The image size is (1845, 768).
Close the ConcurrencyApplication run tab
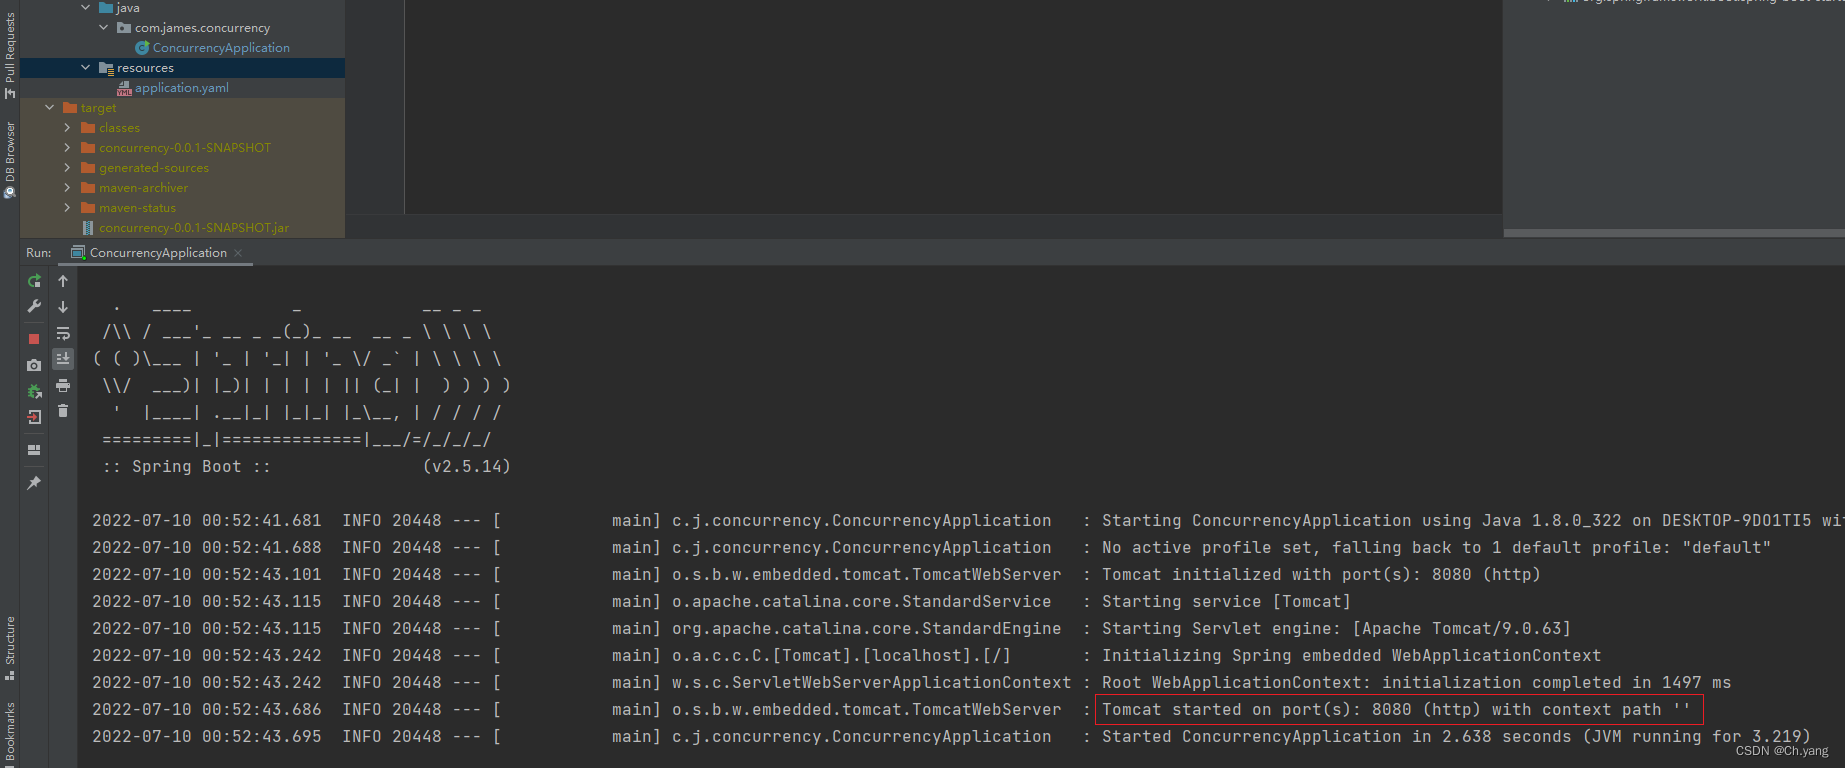click(238, 253)
